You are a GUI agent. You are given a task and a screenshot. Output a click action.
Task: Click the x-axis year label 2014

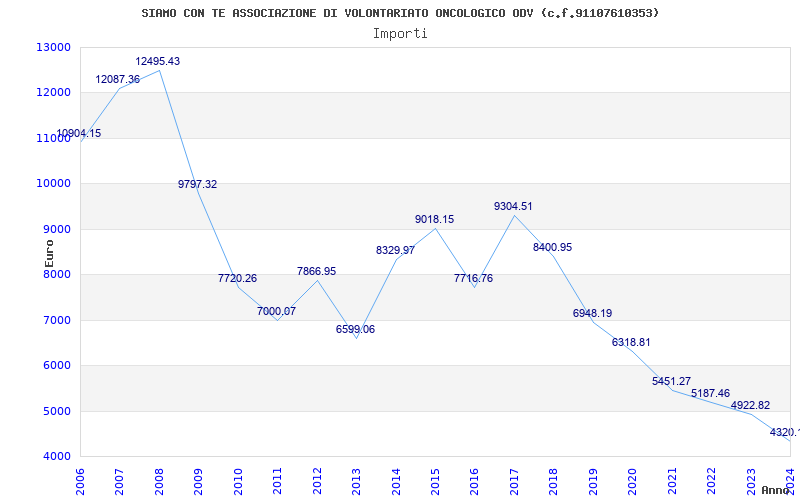coord(396,481)
